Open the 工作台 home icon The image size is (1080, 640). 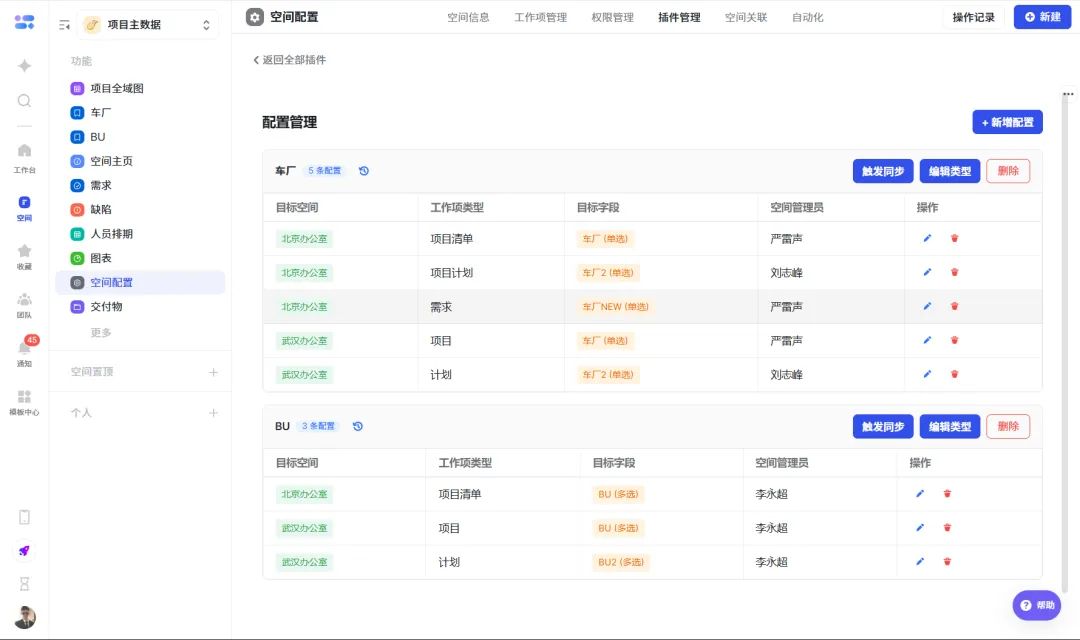pos(24,158)
